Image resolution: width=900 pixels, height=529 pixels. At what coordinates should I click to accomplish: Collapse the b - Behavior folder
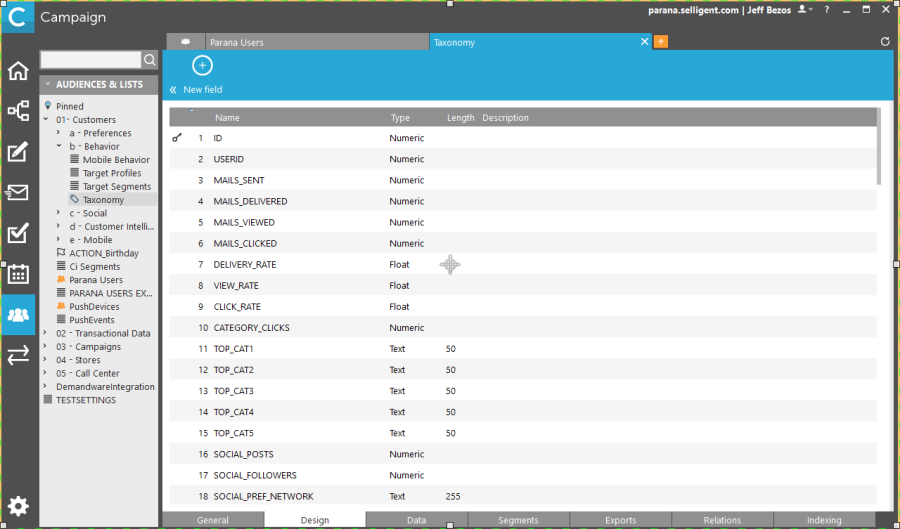point(59,147)
